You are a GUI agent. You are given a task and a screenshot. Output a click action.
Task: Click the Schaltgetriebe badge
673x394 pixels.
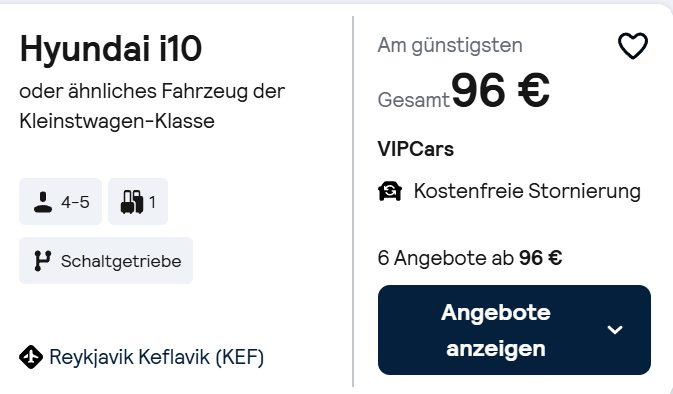[x=106, y=261]
